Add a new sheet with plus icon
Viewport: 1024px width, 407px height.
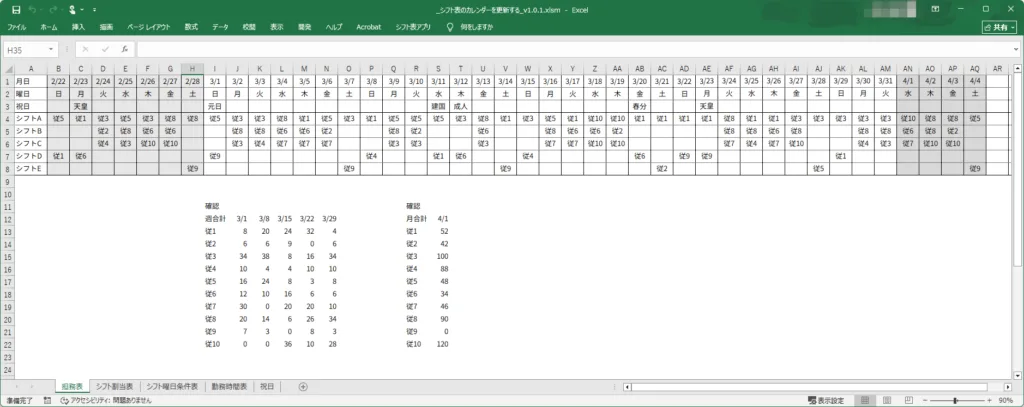click(303, 386)
